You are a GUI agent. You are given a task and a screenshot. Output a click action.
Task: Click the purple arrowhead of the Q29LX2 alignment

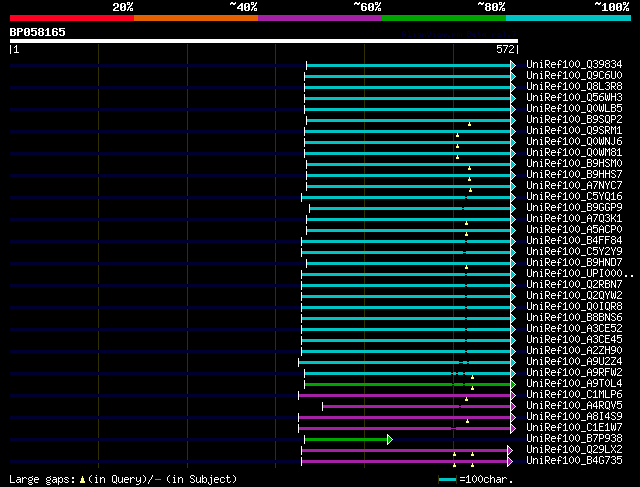509,450
